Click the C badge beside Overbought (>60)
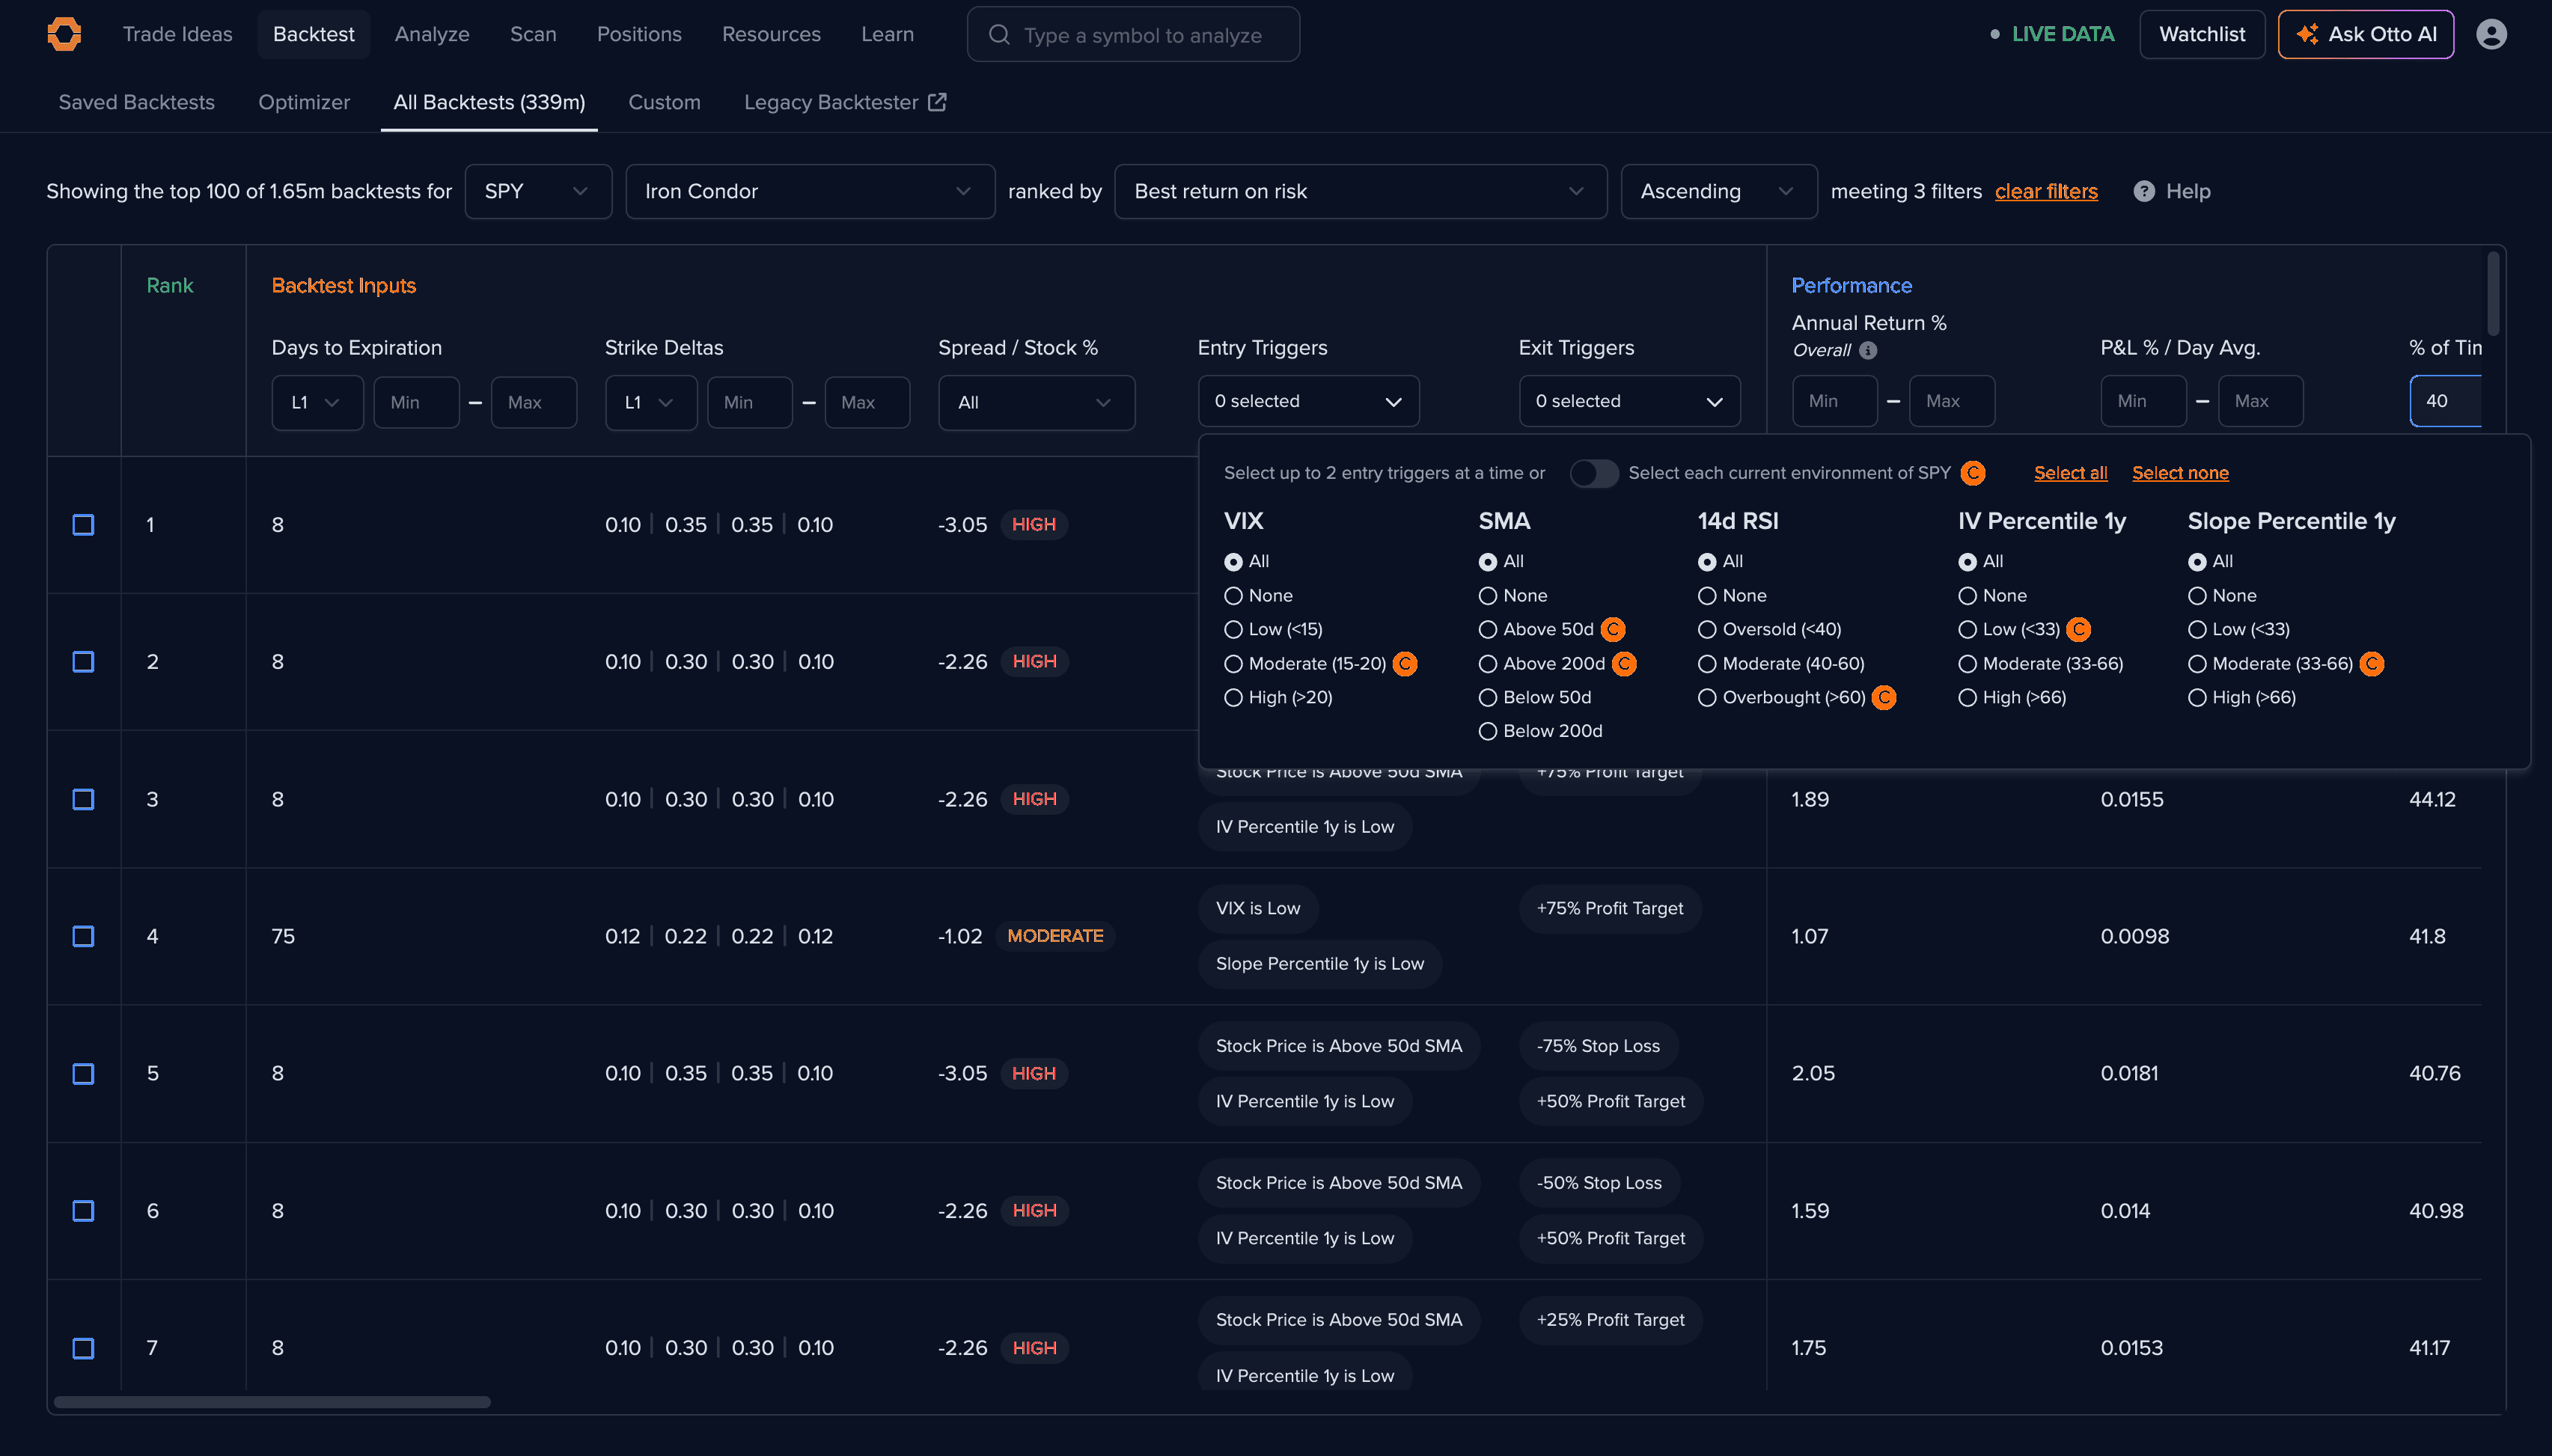Screen dimensions: 2552x1456 1884,698
